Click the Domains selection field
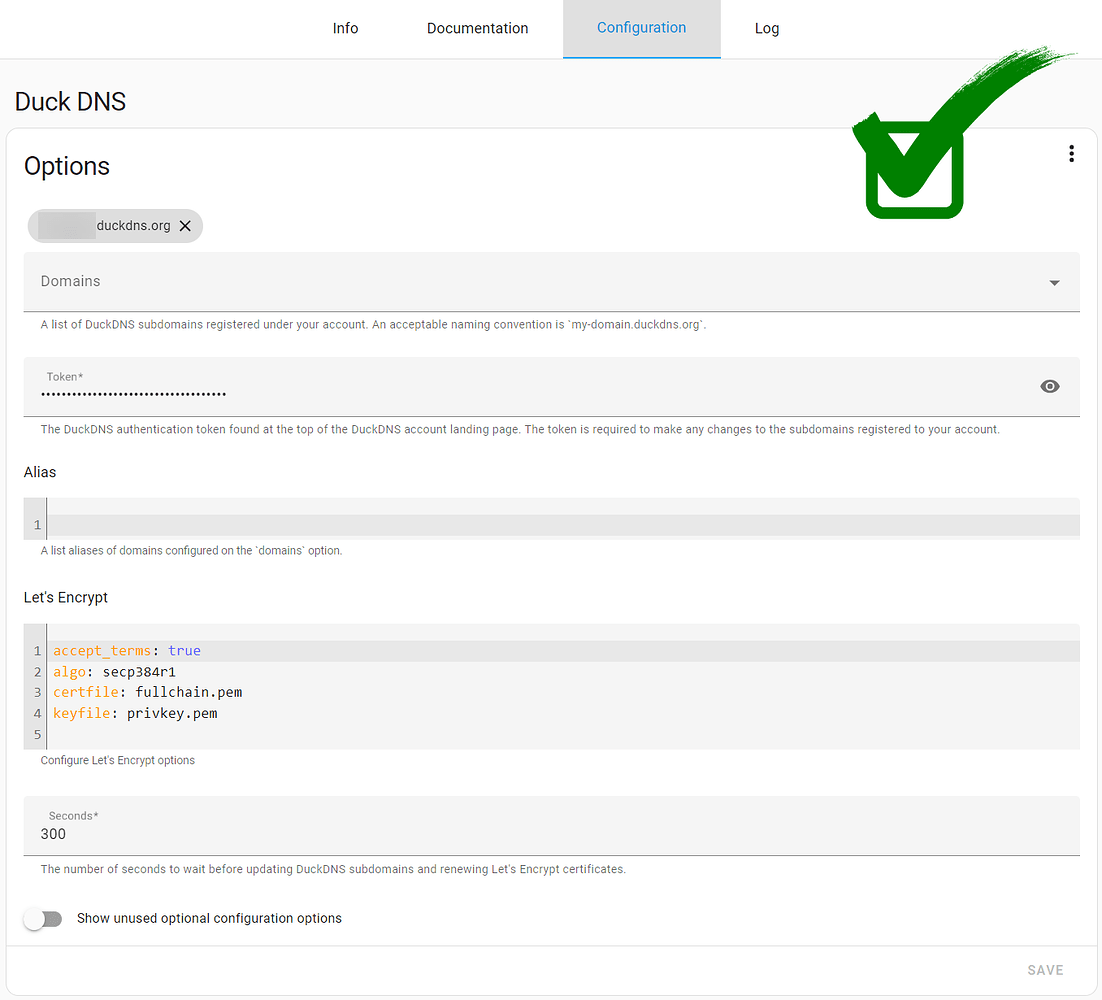Image resolution: width=1102 pixels, height=1000 pixels. click(552, 282)
